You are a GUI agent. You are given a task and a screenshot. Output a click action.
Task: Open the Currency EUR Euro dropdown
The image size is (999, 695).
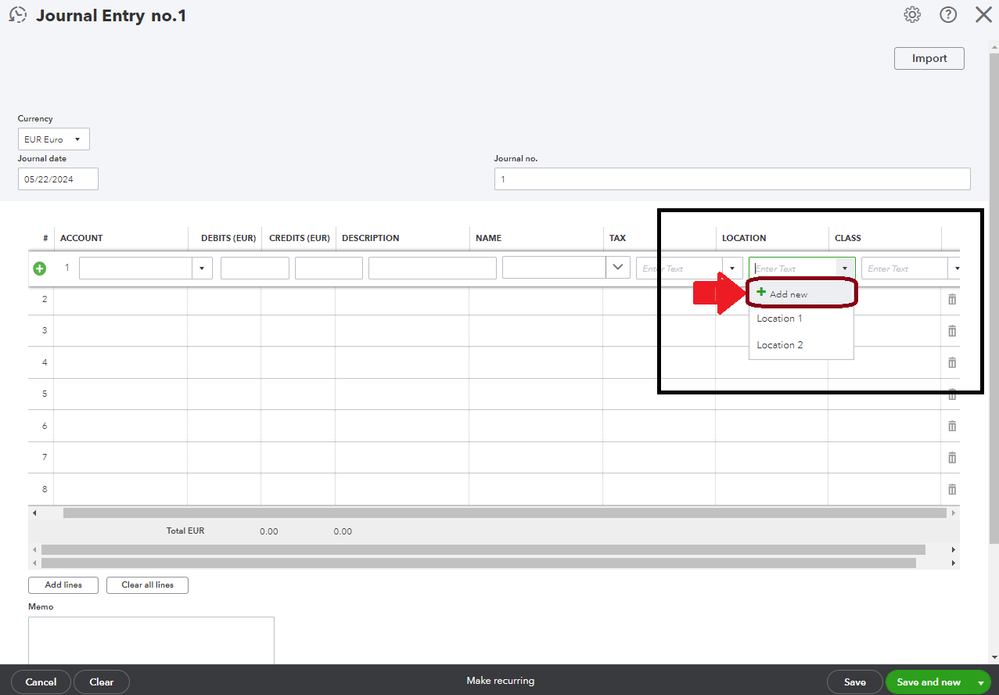coord(54,139)
